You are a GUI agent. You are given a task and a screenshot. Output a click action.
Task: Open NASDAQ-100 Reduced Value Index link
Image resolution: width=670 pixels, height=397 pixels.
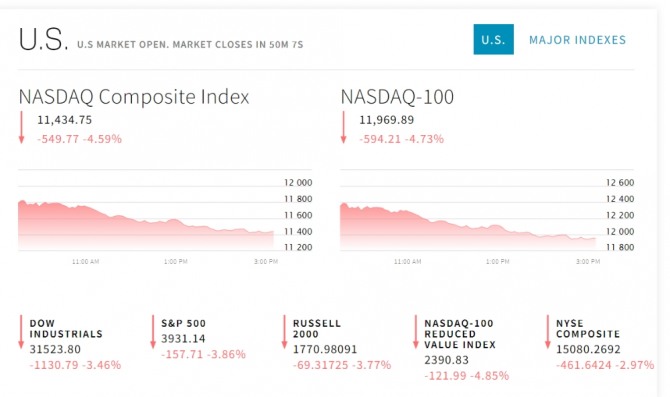point(460,334)
